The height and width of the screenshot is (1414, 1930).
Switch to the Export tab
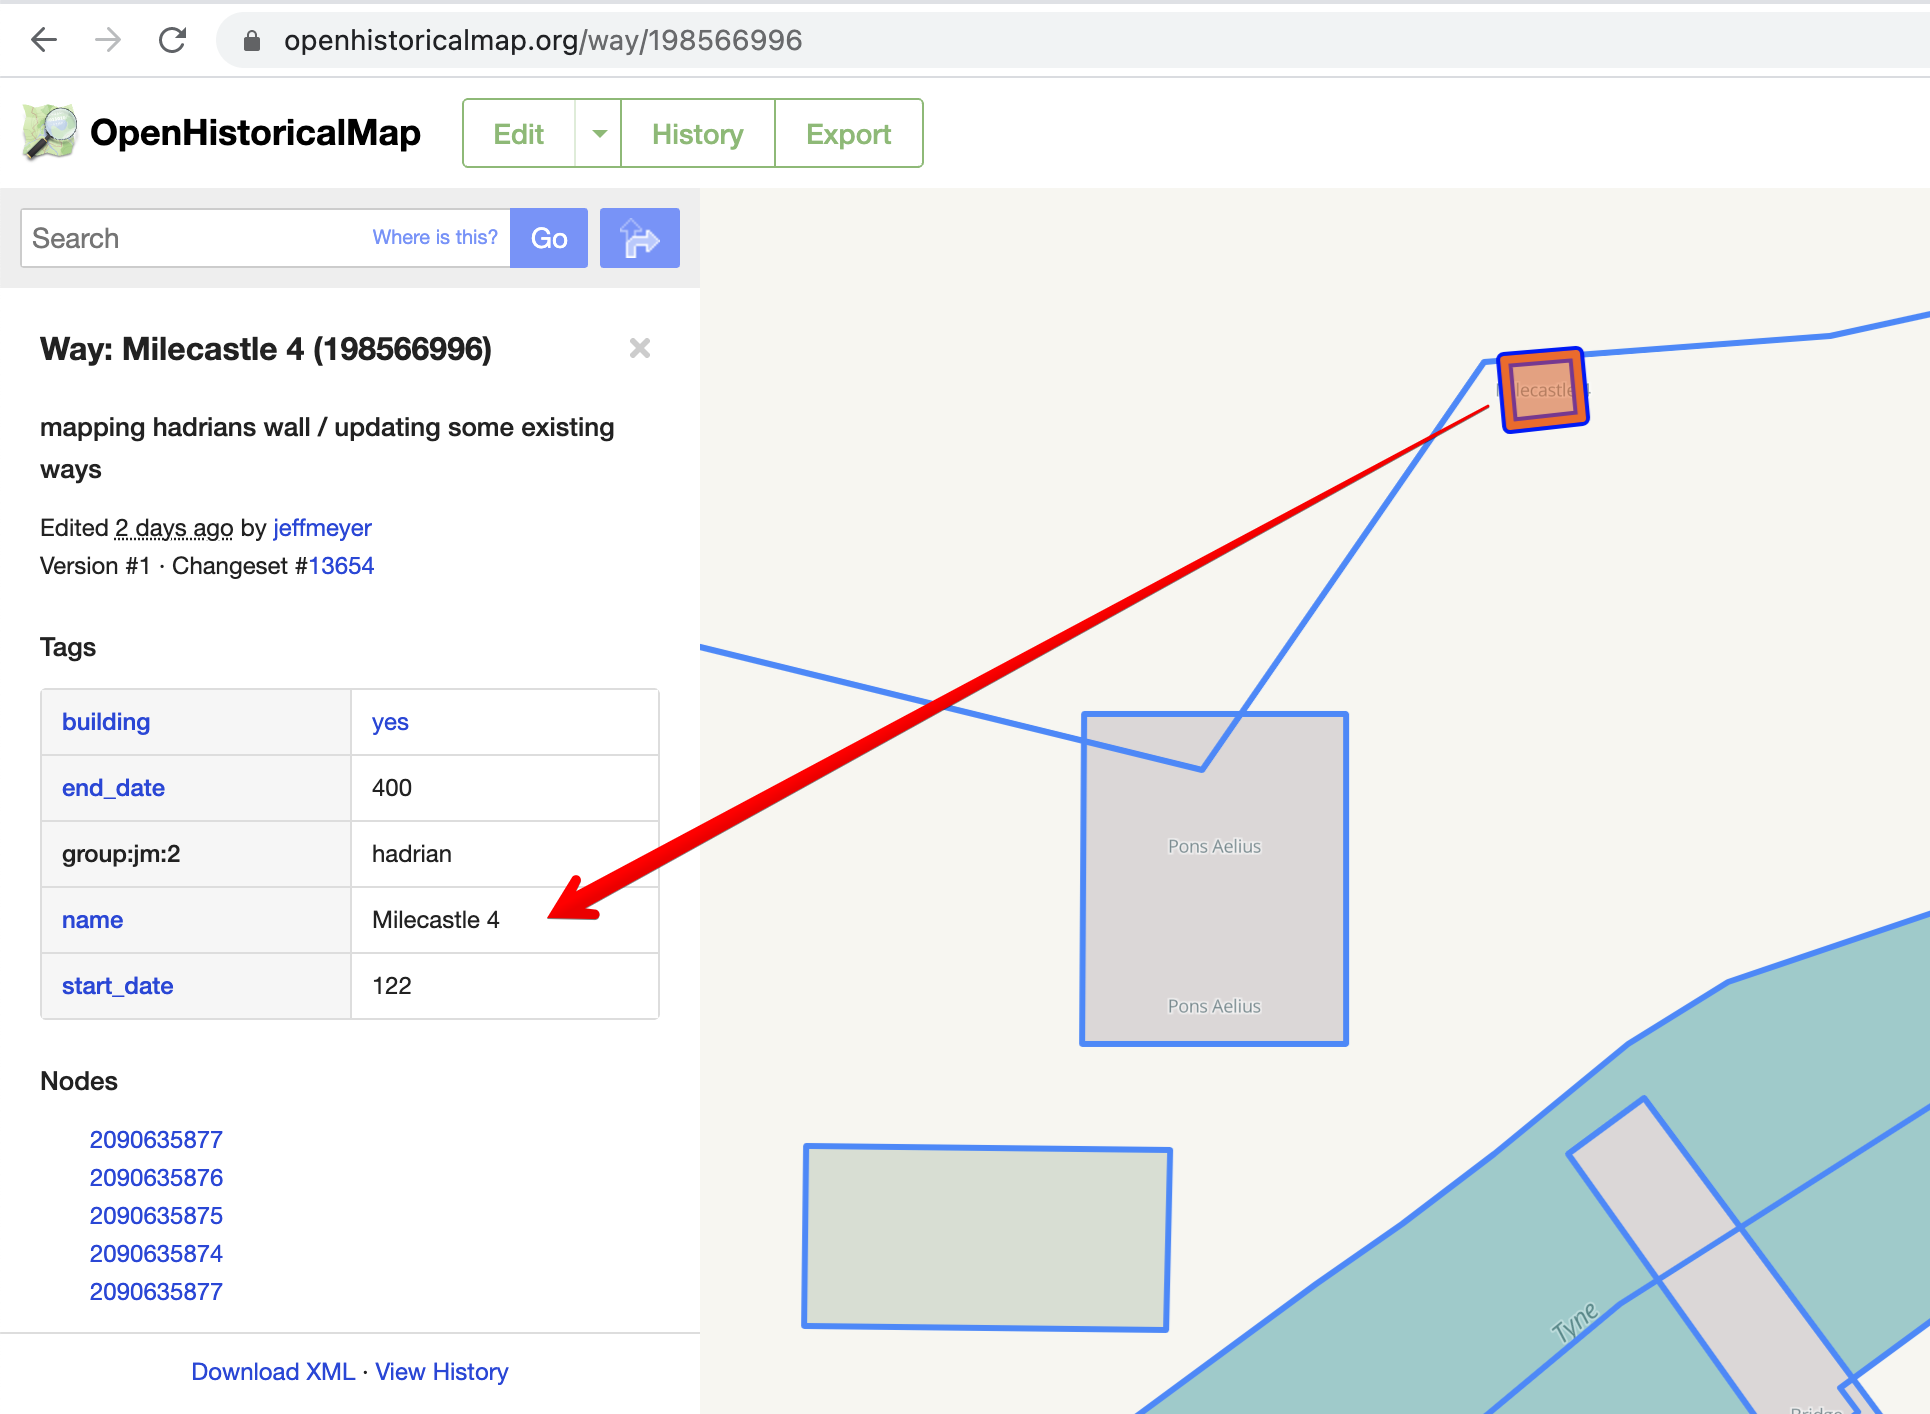click(x=848, y=133)
